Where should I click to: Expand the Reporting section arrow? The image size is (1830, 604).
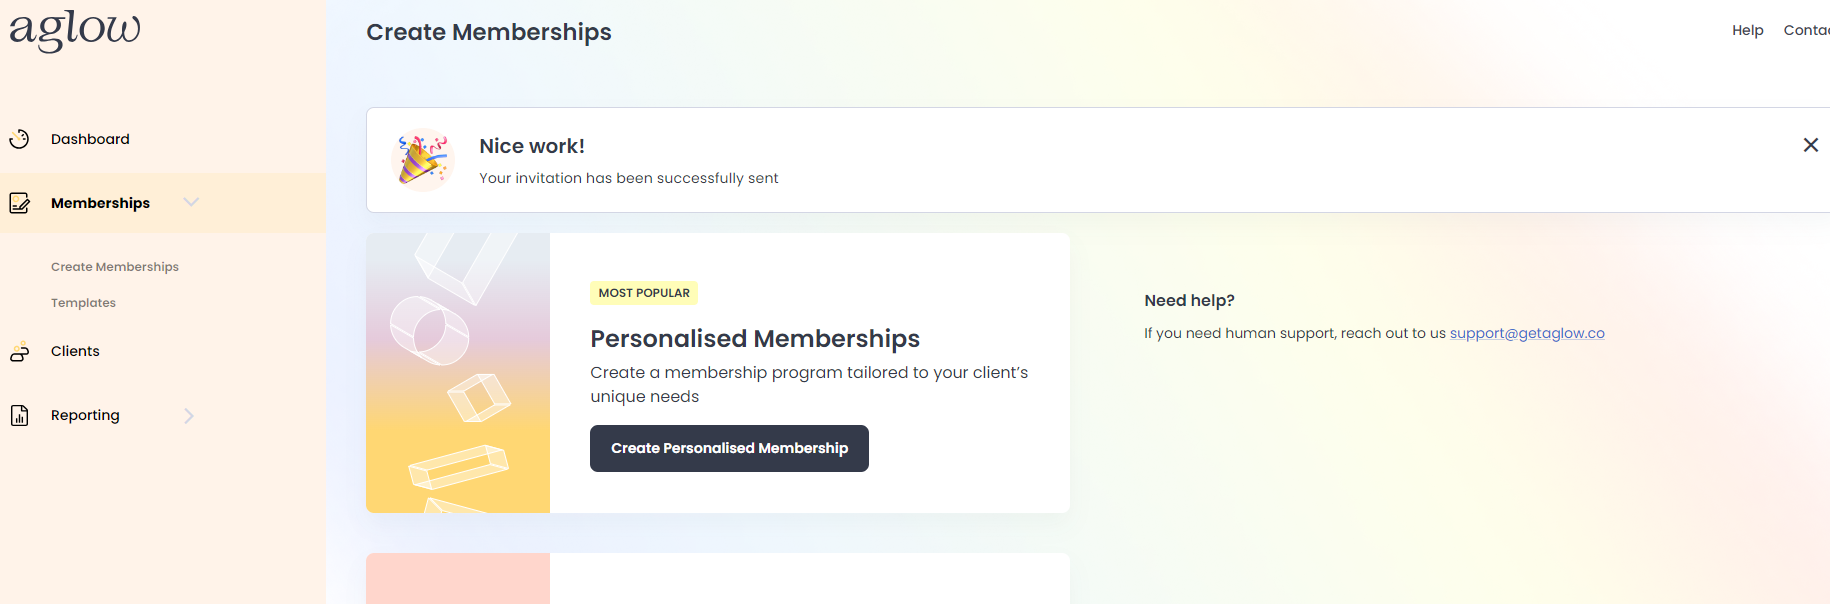click(189, 416)
